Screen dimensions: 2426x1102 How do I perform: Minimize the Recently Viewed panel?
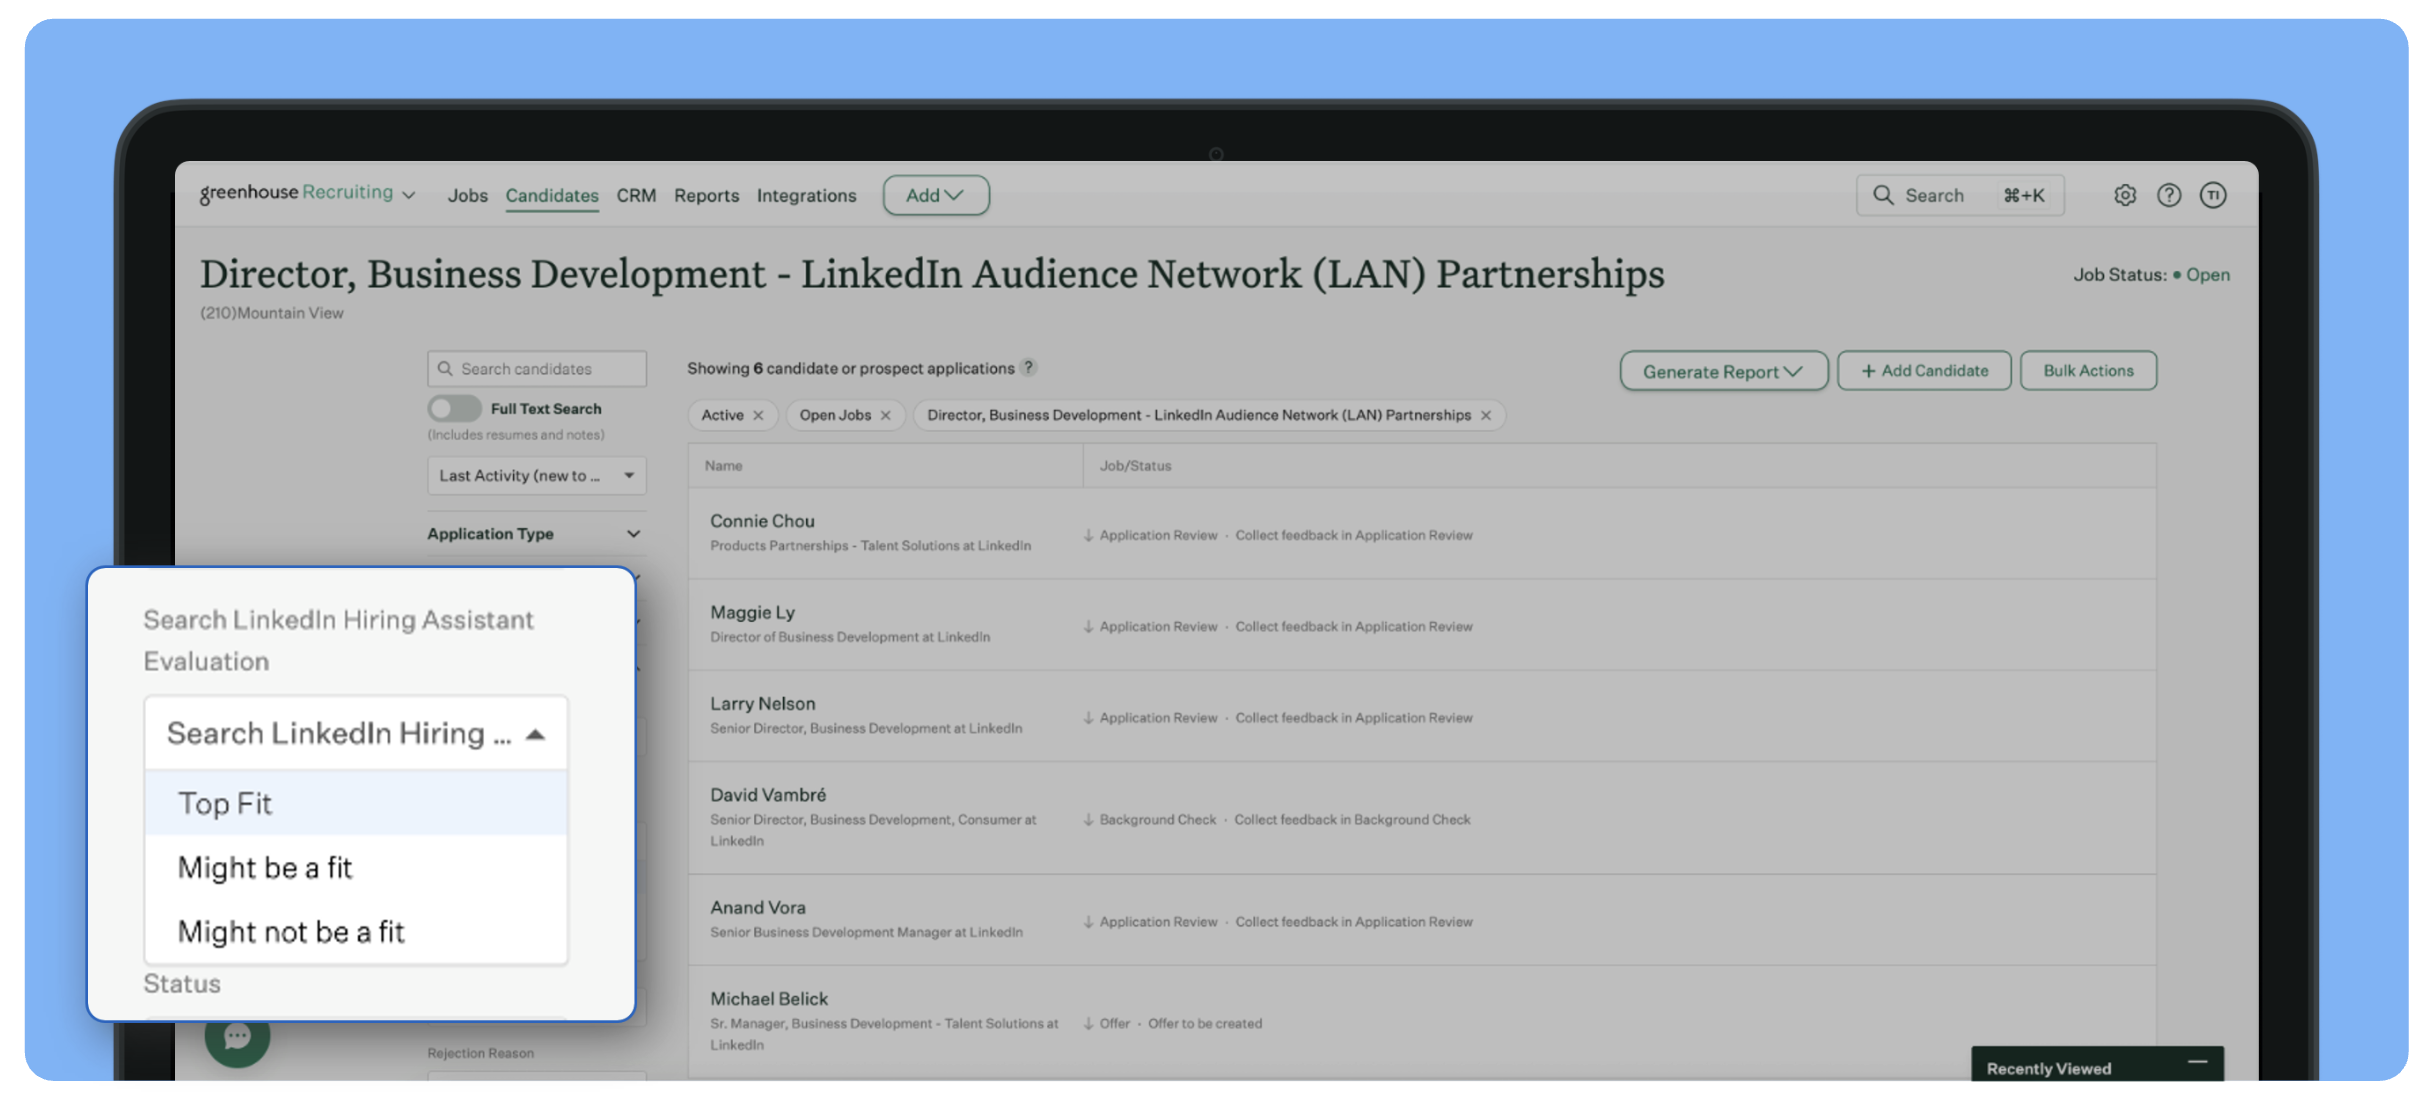coord(2197,1063)
